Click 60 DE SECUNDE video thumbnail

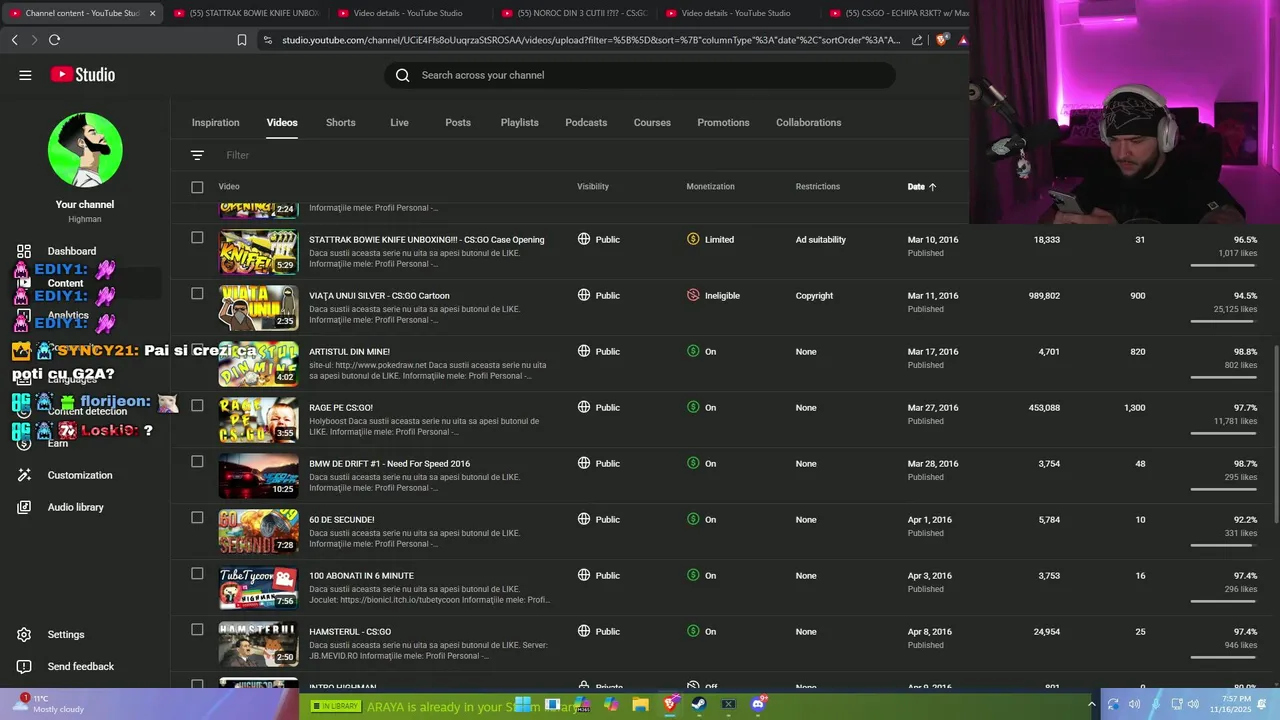pyautogui.click(x=258, y=531)
